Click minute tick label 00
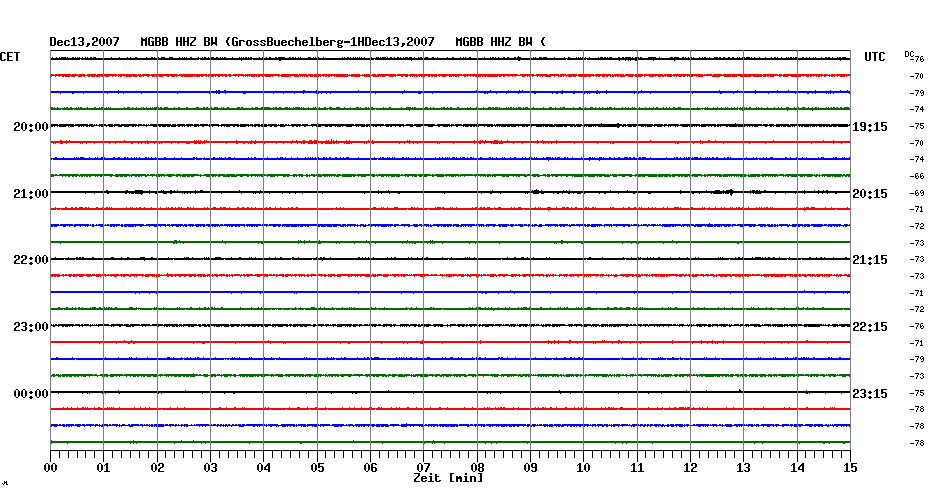The width and height of the screenshot is (930, 494). (50, 468)
